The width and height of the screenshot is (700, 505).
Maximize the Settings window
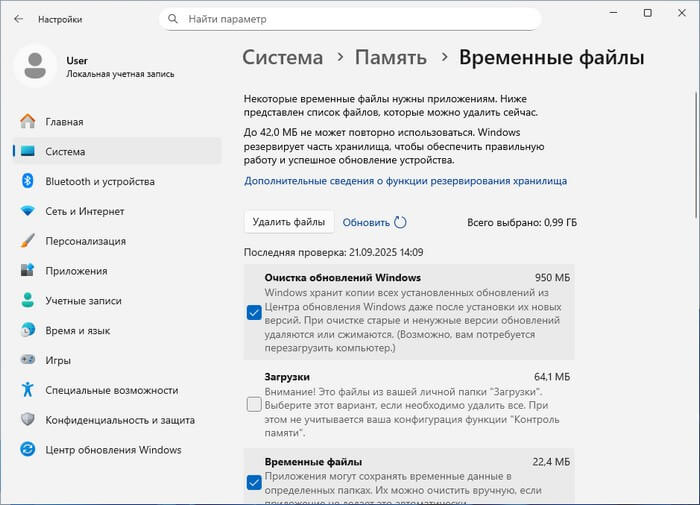coord(648,13)
